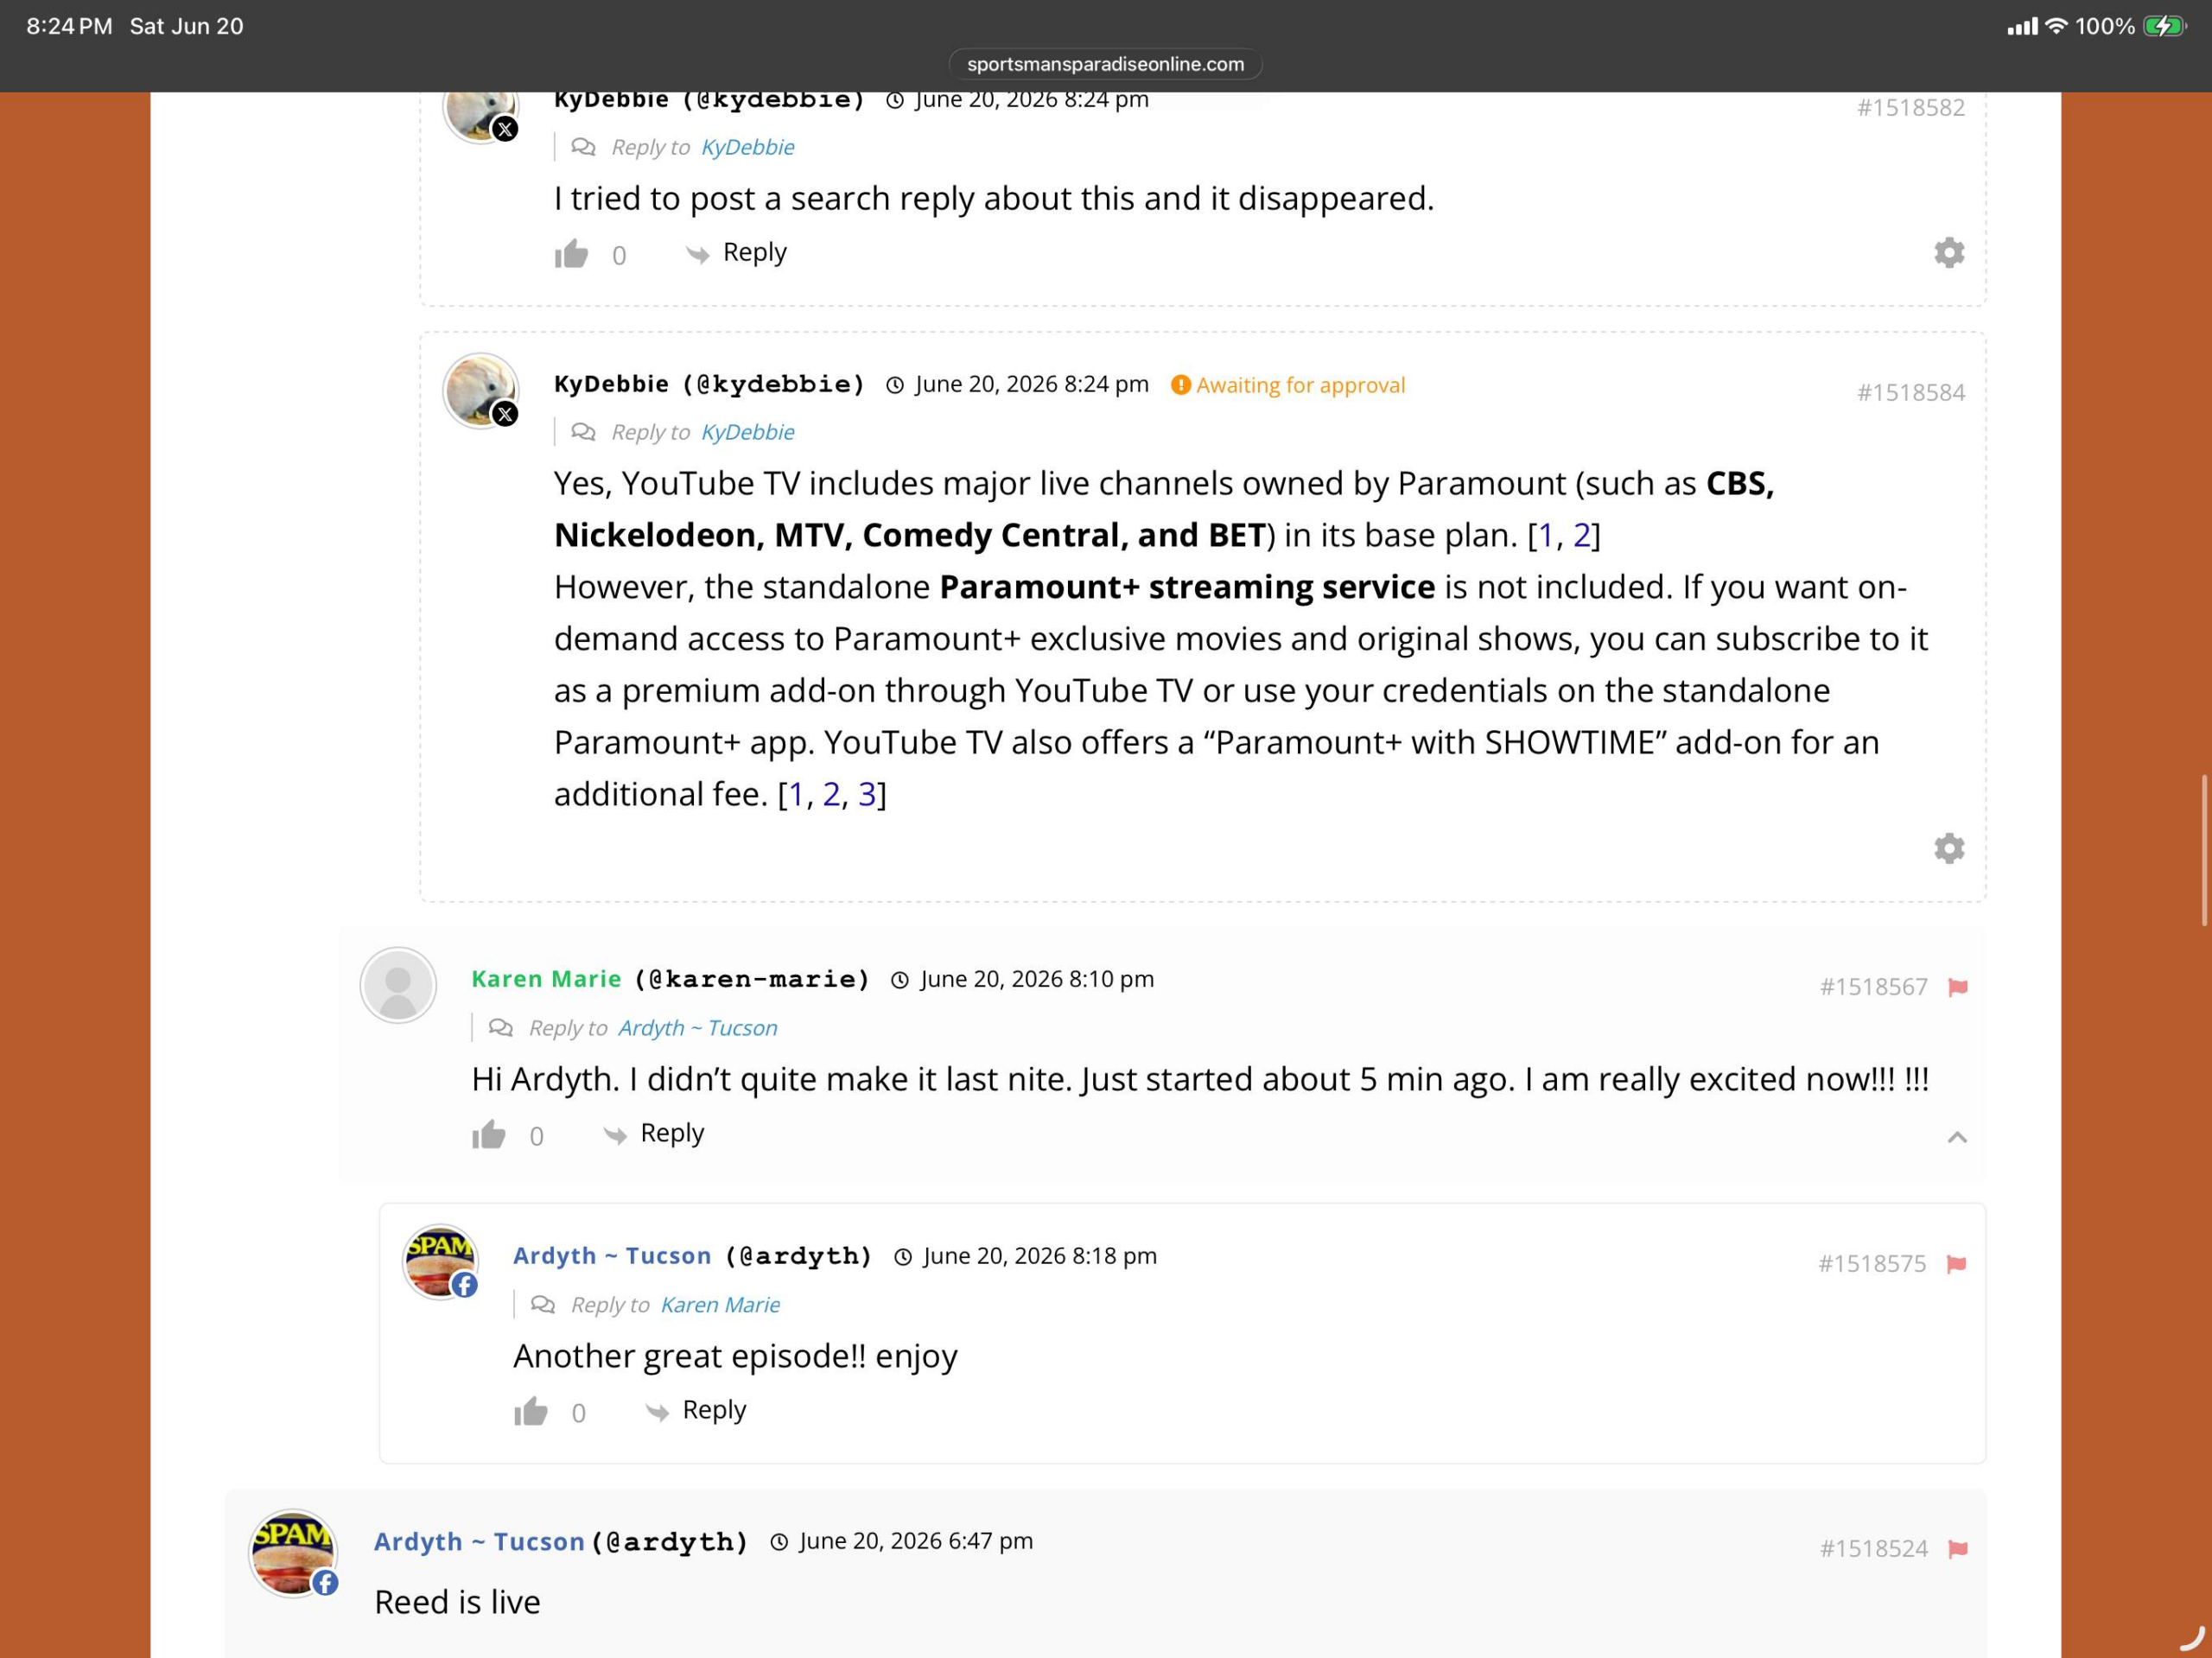Click the page scrollbar on the right edge
Viewport: 2212px width, 1658px height.
coord(2204,850)
